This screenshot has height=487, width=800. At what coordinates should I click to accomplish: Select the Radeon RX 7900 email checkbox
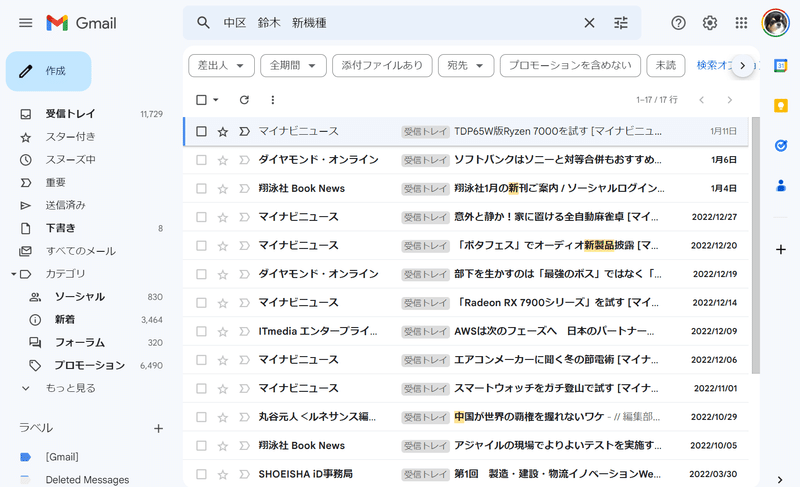click(x=202, y=303)
